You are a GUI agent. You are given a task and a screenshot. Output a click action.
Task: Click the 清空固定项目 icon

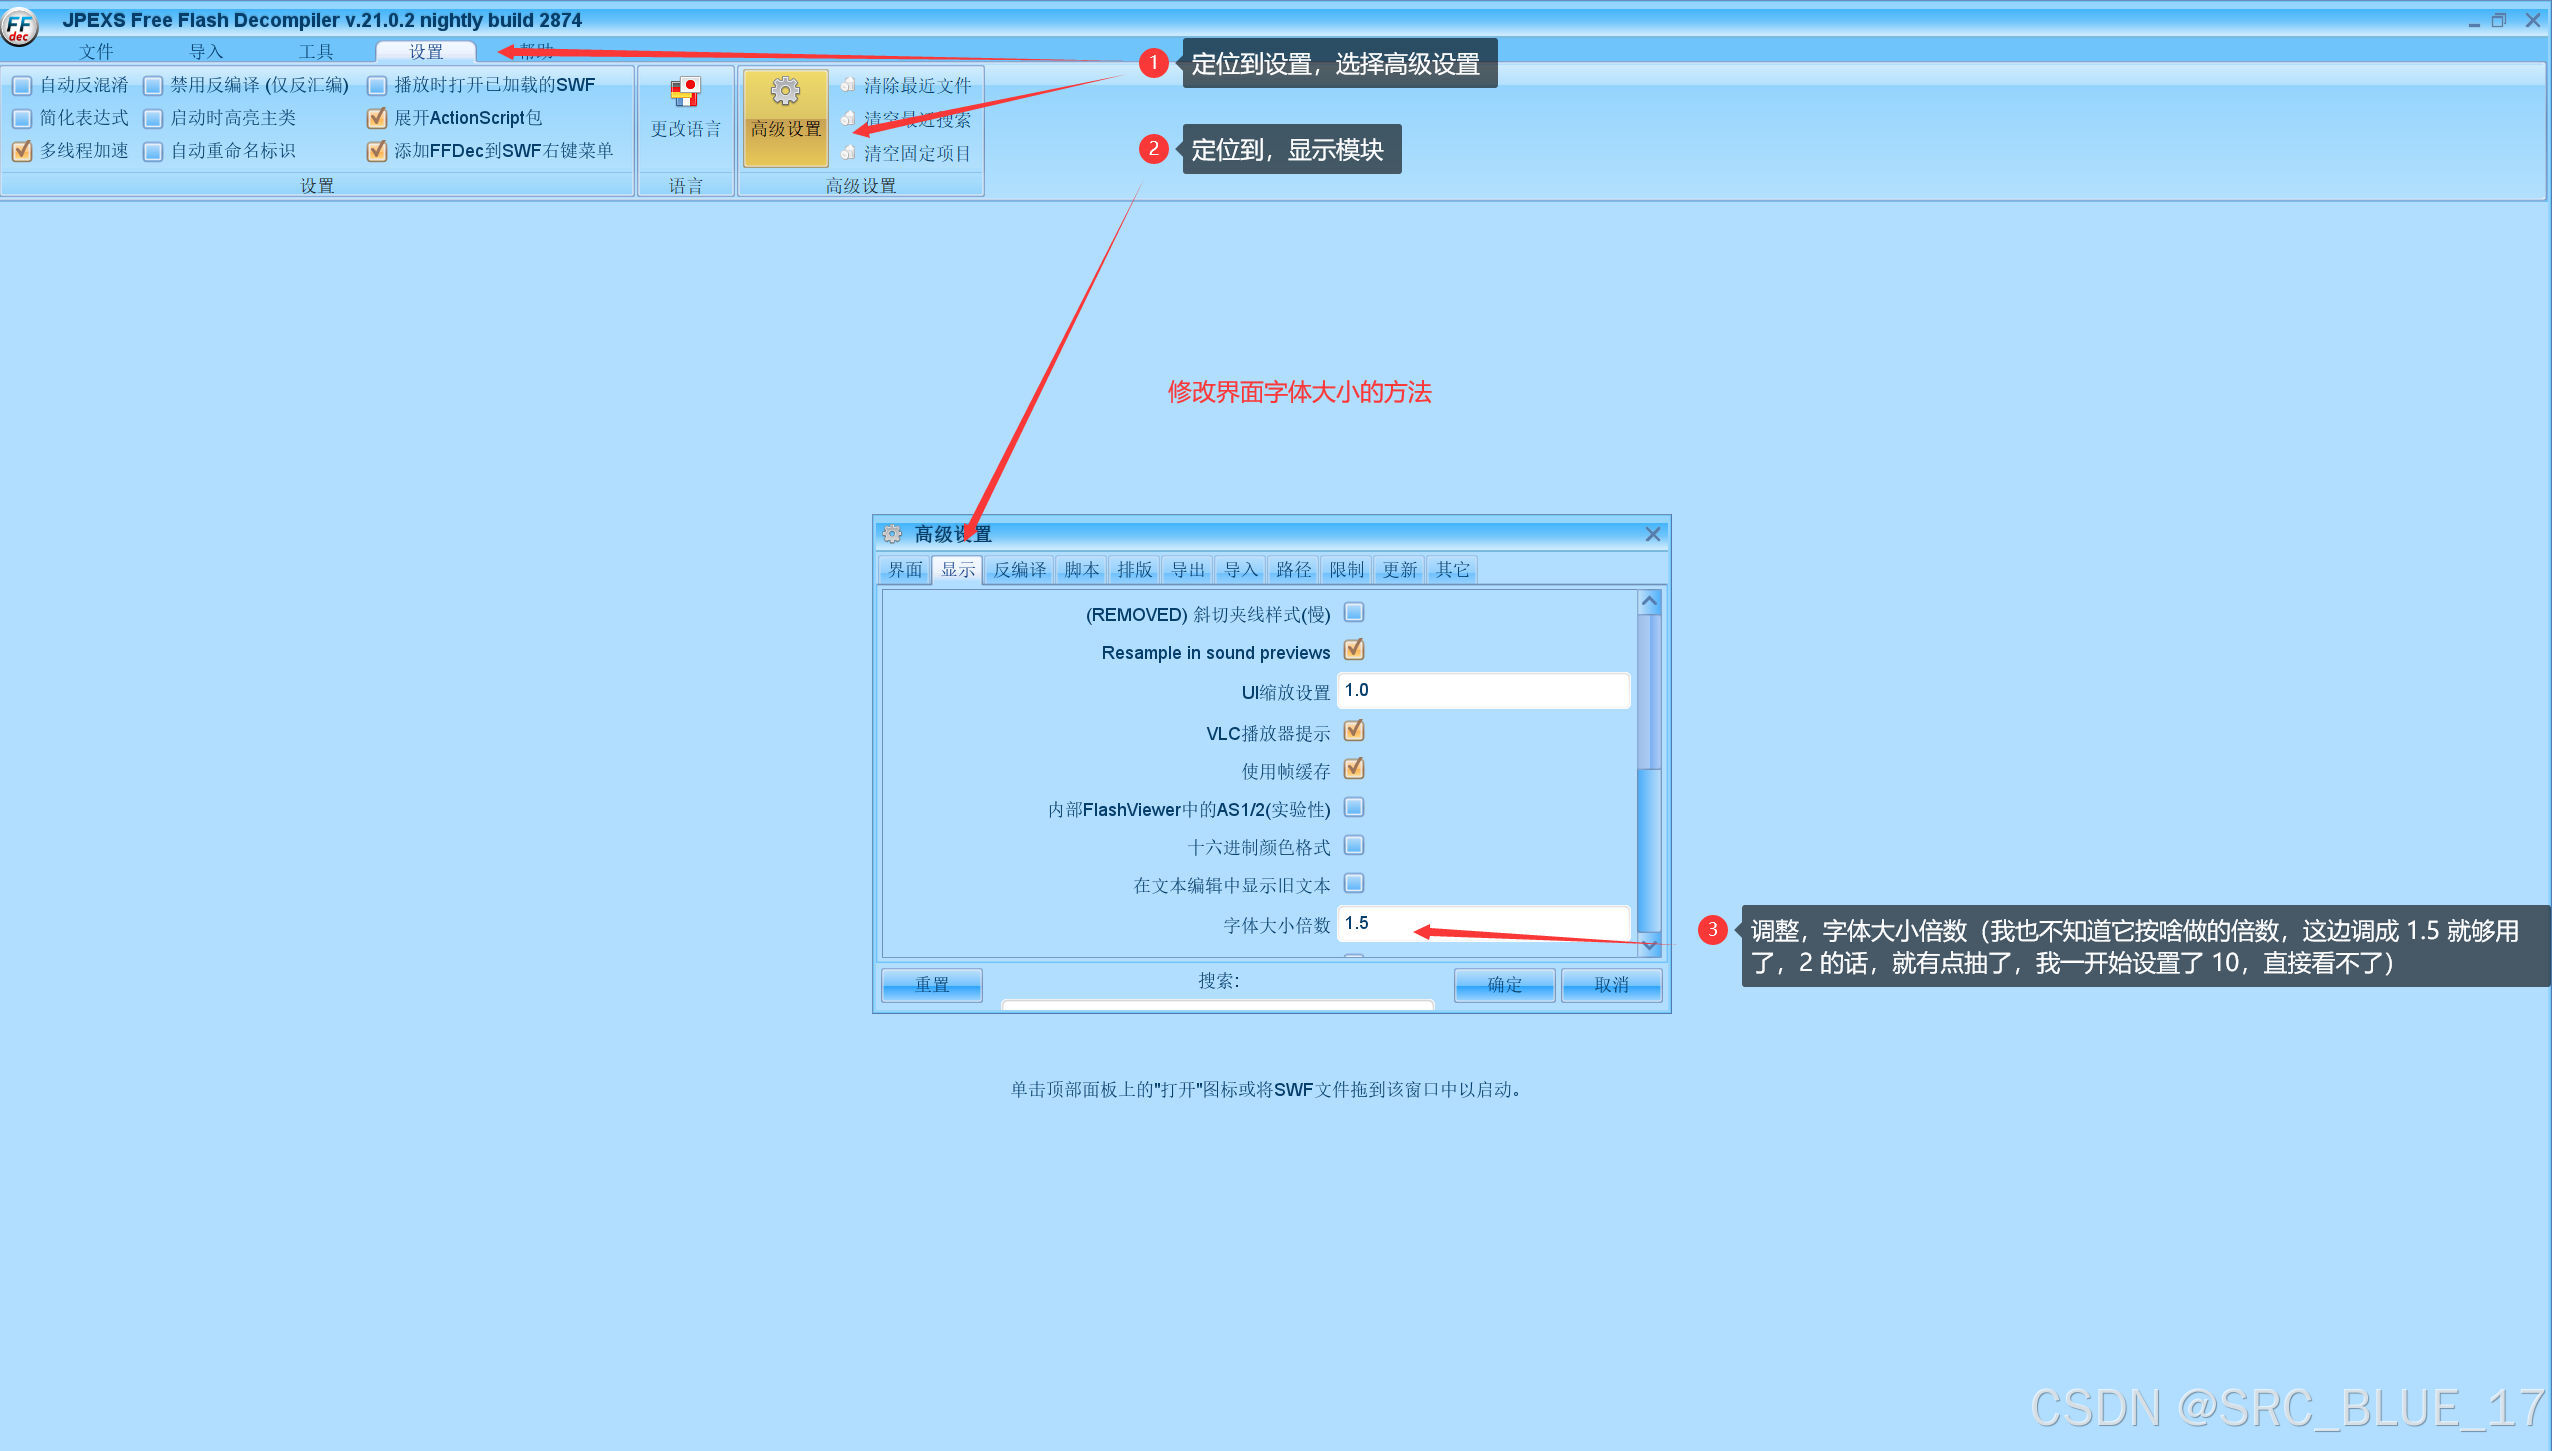846,153
